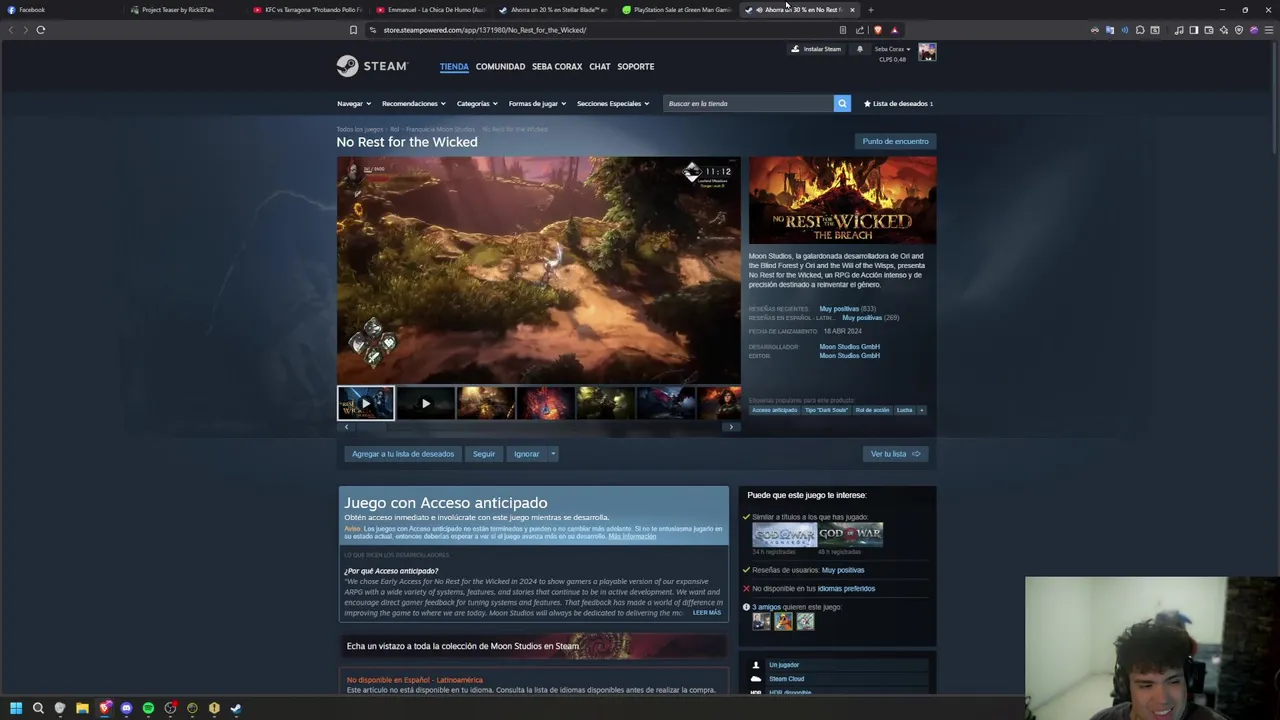Click recent reviews Muy positivas (833)
The height and width of the screenshot is (720, 1280).
pos(847,309)
